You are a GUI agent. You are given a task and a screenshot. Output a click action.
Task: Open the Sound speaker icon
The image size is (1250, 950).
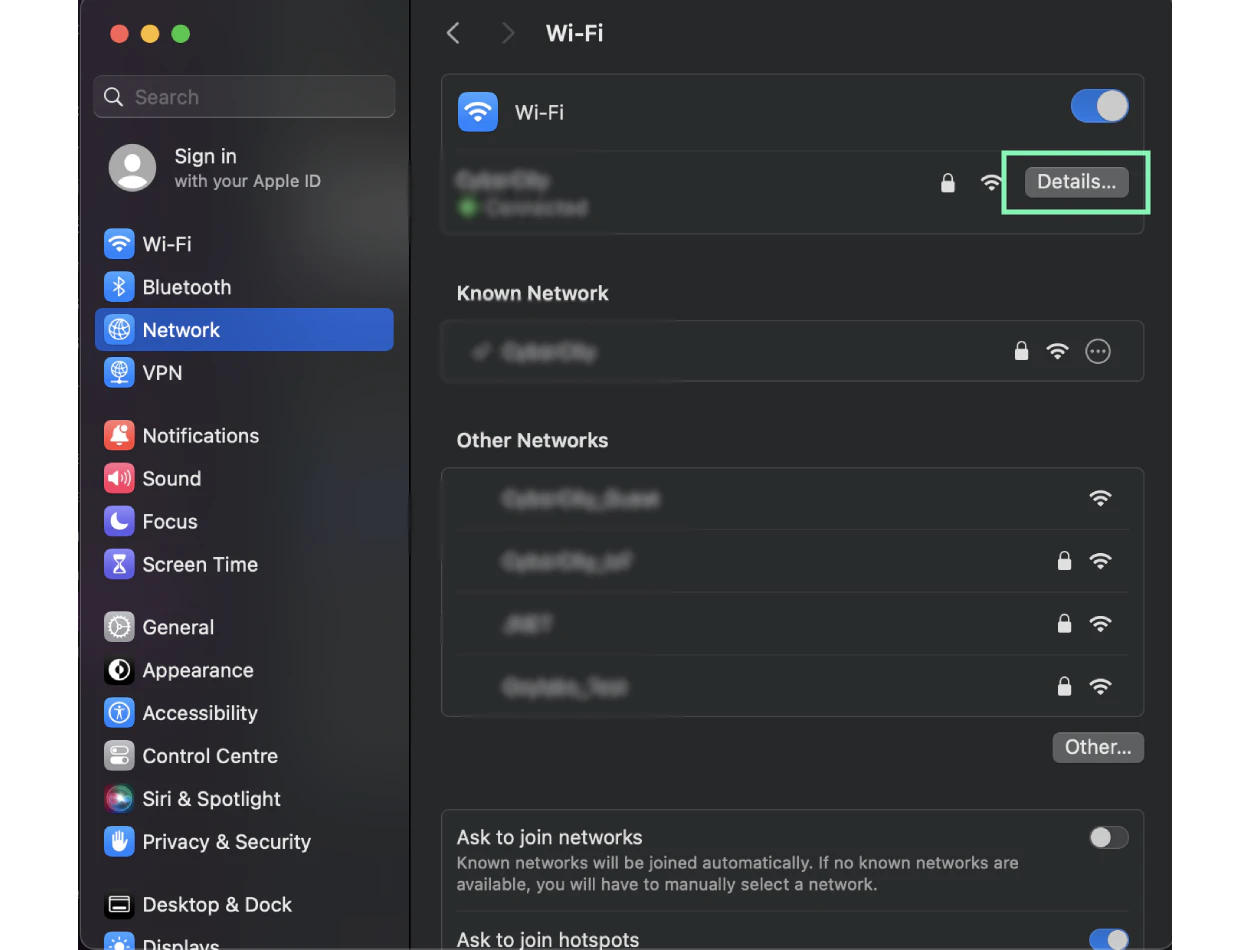[119, 479]
